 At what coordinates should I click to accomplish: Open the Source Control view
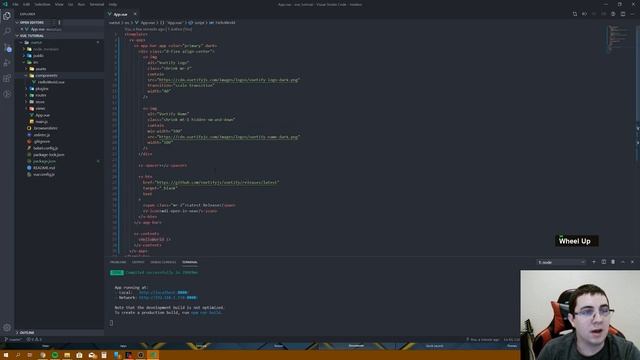pos(7,47)
